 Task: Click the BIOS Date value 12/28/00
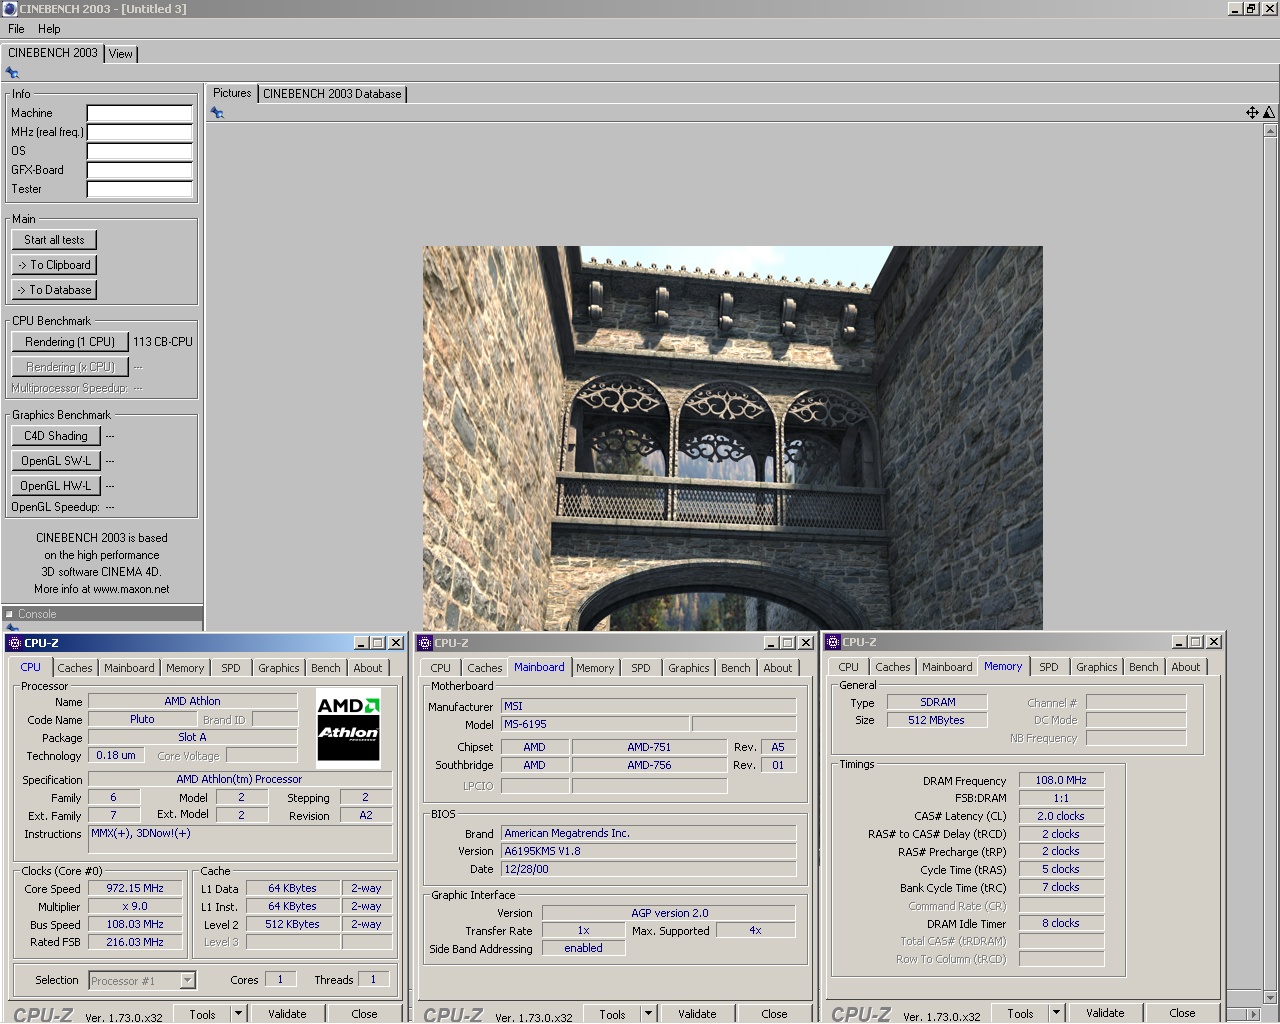[x=648, y=869]
